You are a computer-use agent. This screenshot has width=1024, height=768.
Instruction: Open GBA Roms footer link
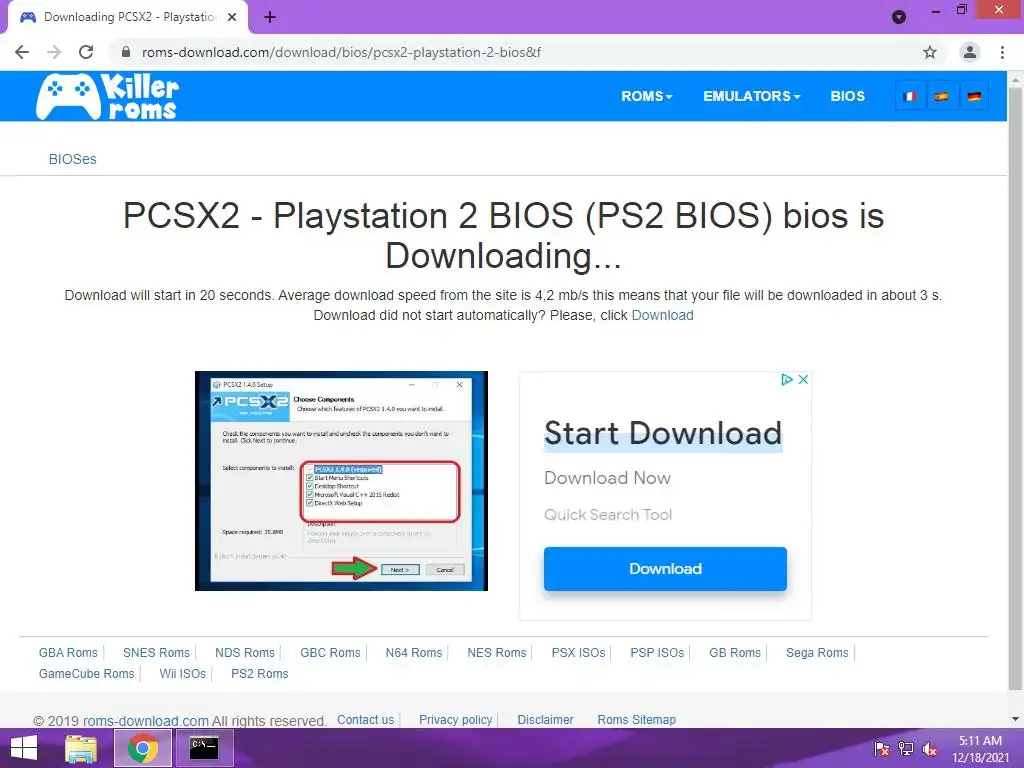pyautogui.click(x=68, y=652)
